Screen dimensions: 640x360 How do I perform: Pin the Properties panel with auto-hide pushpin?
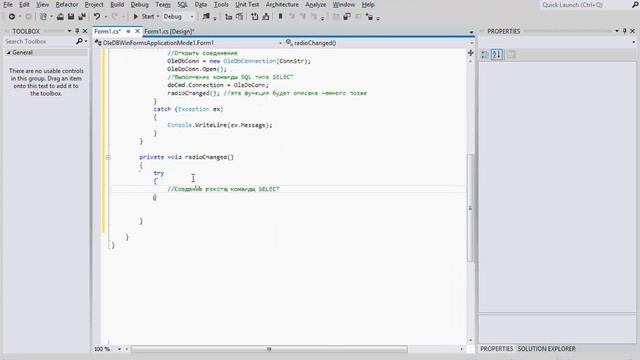tap(624, 31)
